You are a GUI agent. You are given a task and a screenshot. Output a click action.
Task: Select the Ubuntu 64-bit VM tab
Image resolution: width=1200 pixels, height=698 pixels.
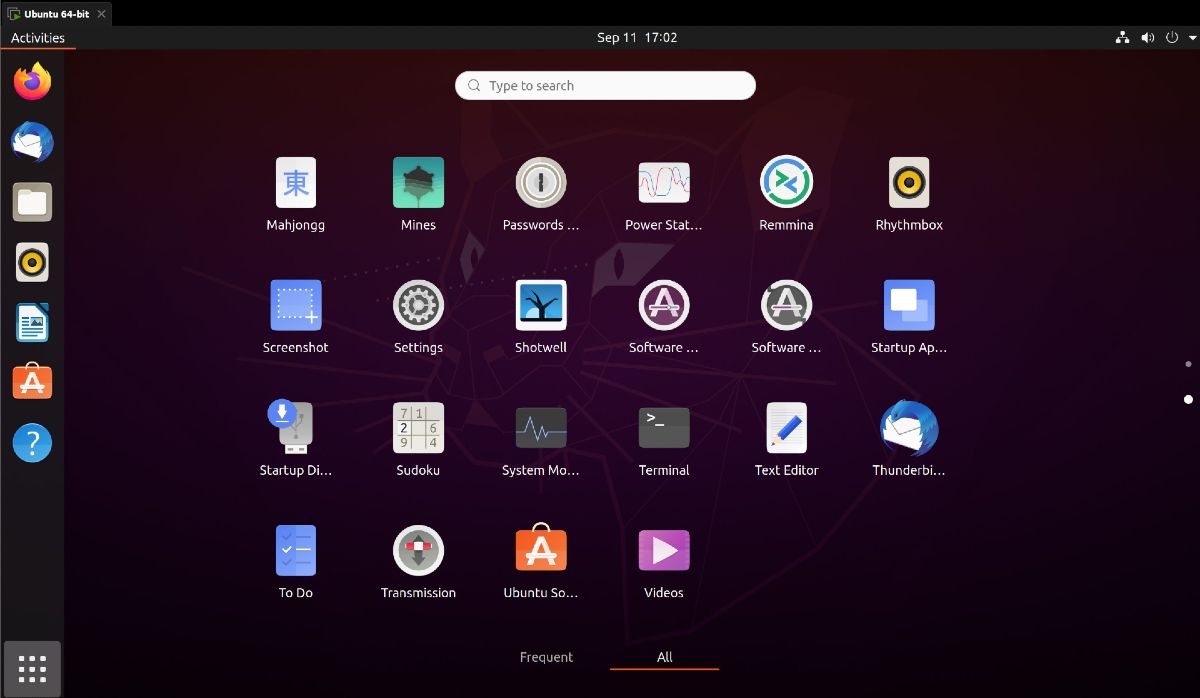57,13
